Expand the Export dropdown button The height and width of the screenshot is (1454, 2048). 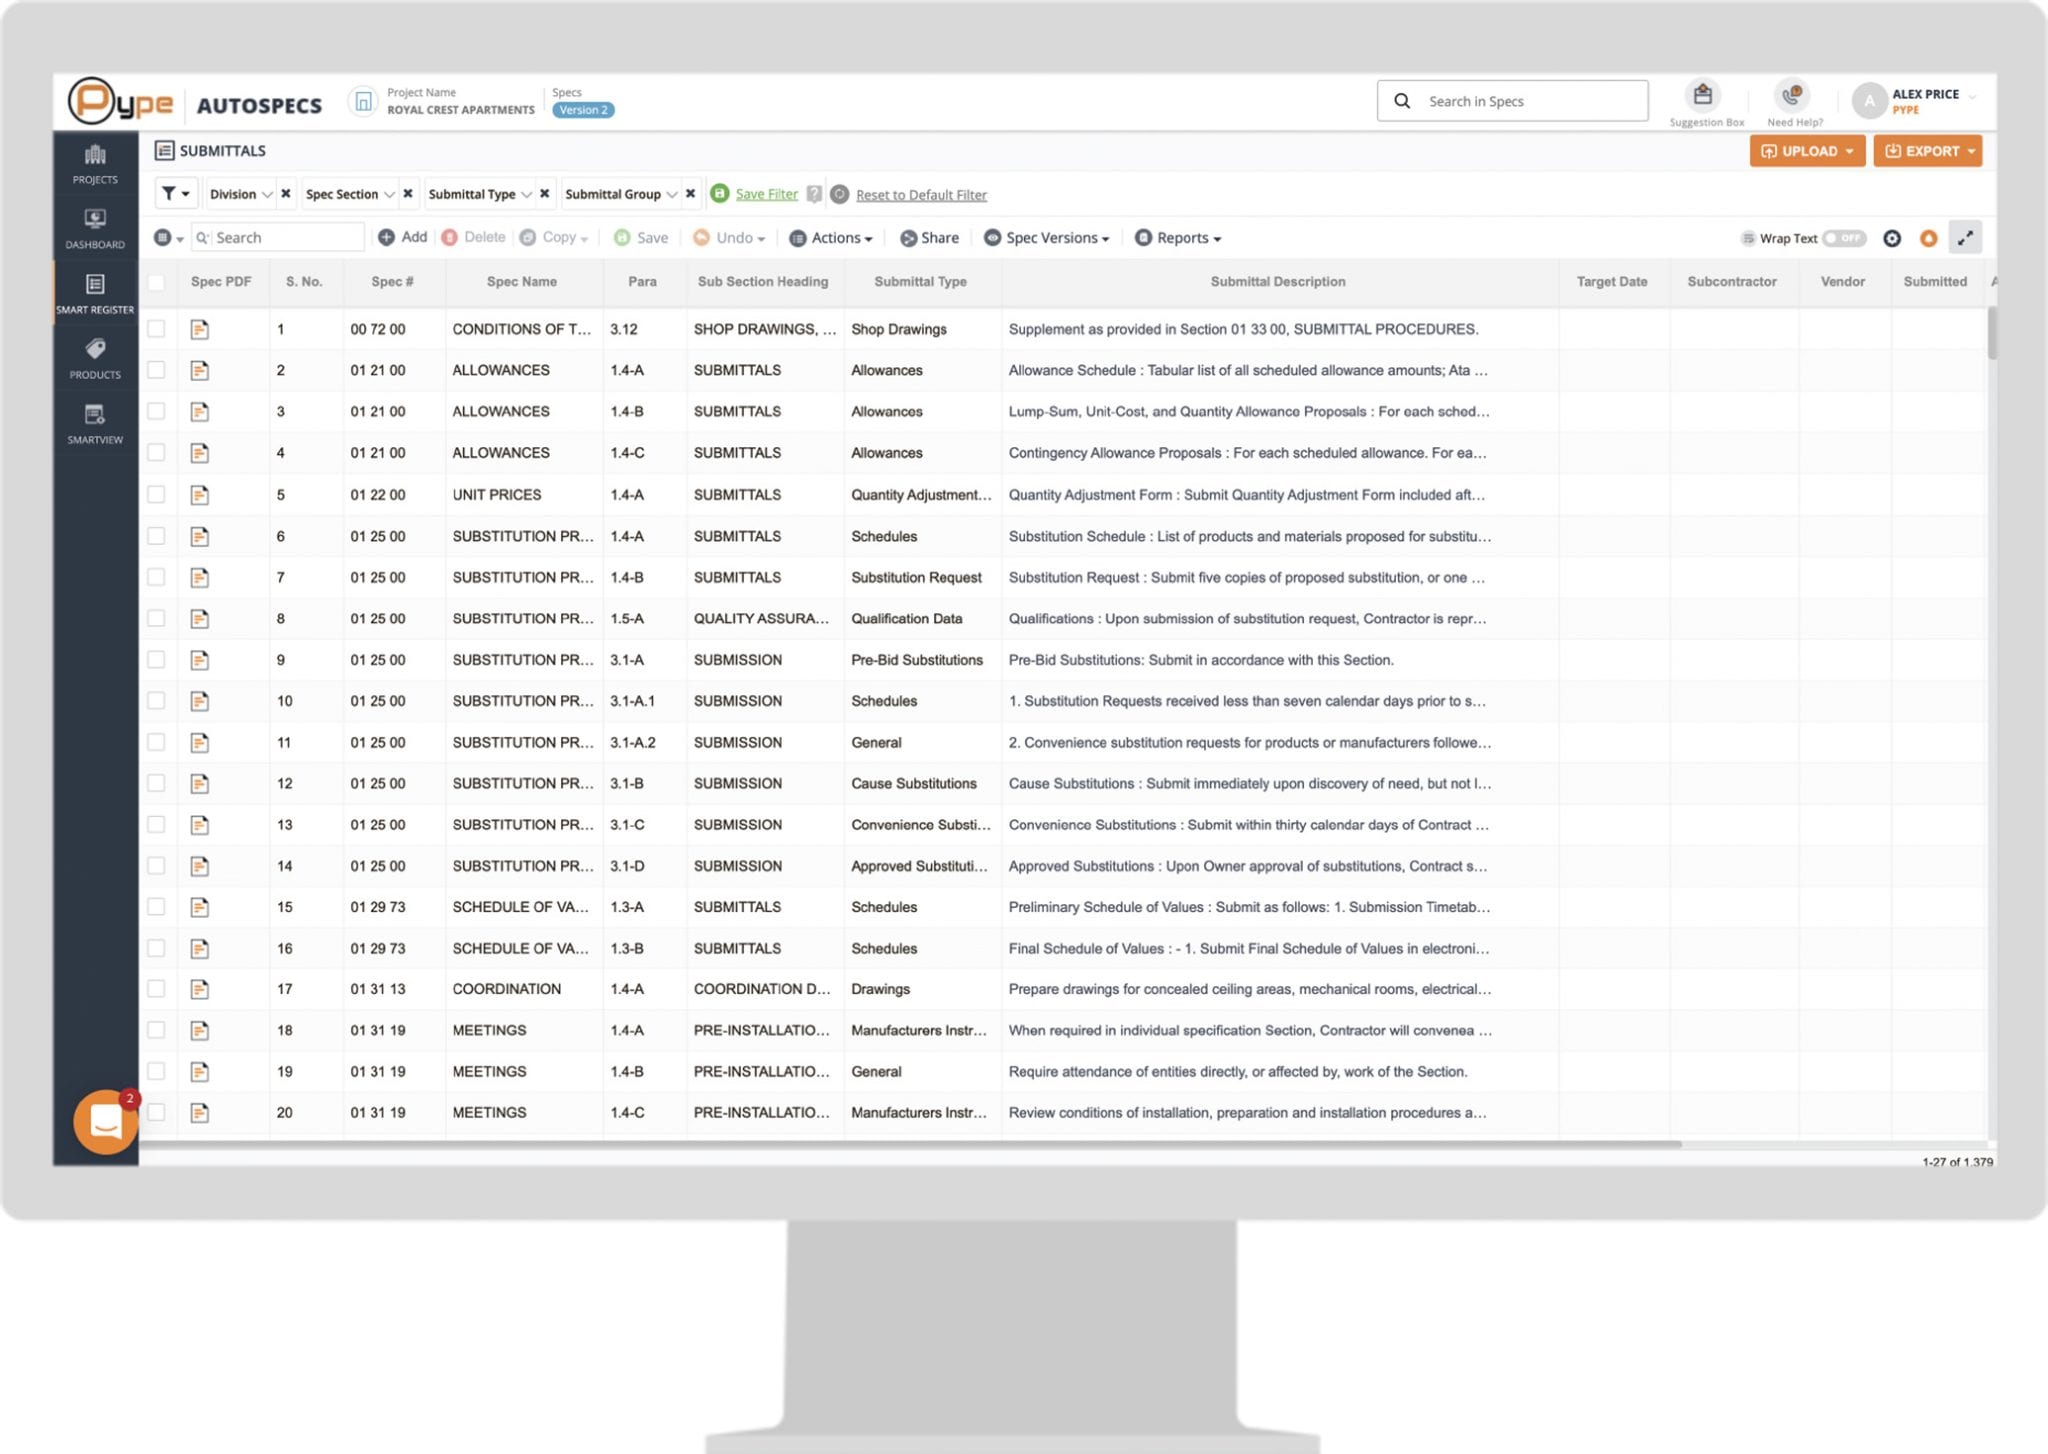pos(1927,151)
